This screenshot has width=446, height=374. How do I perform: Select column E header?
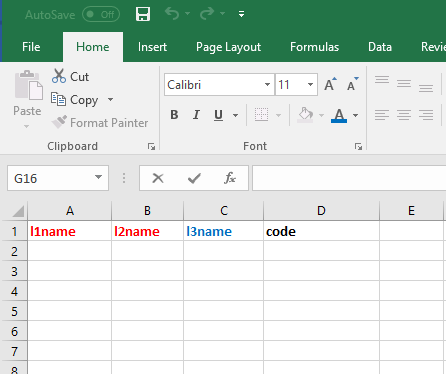[x=411, y=211]
